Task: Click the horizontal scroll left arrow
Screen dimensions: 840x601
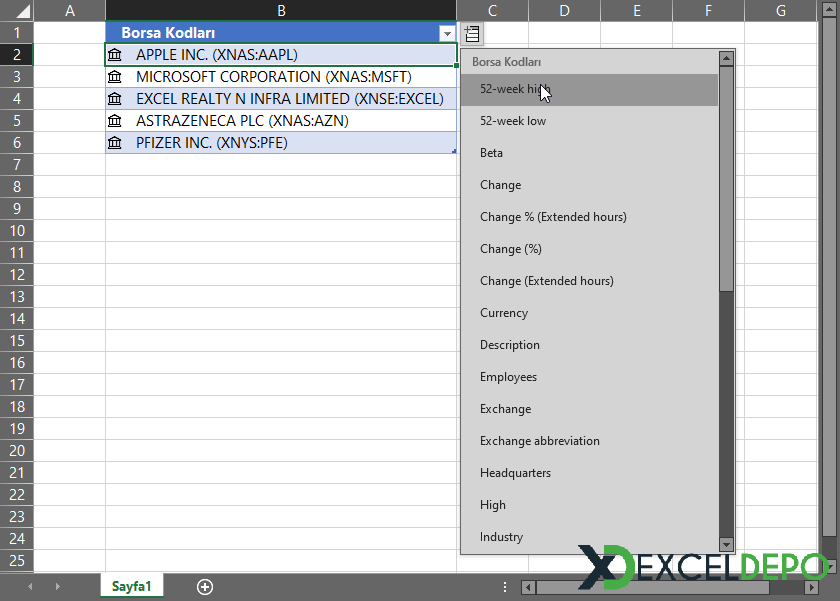Action: [528, 587]
